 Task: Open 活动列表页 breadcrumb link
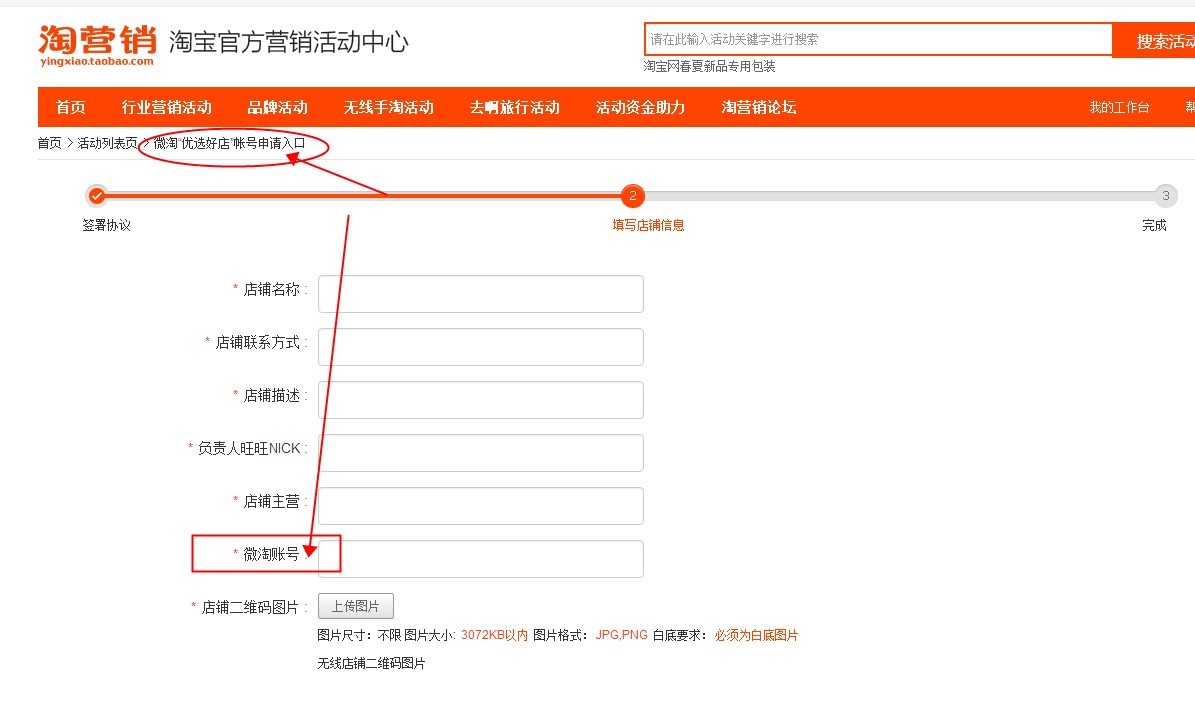107,143
